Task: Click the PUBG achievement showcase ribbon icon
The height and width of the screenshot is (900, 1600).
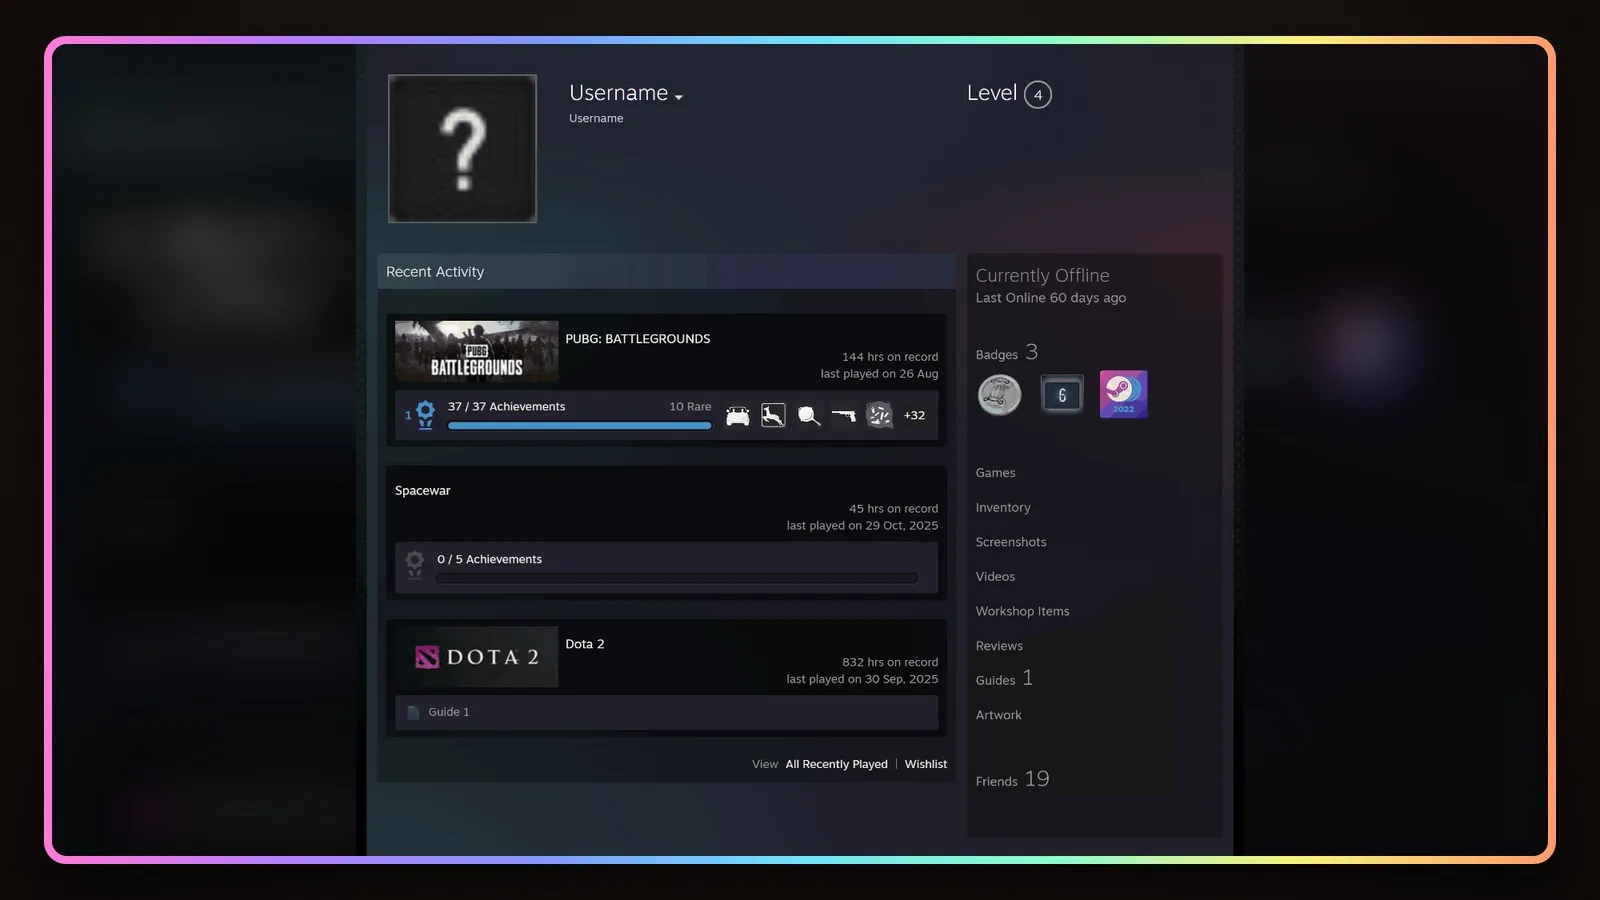Action: [425, 414]
